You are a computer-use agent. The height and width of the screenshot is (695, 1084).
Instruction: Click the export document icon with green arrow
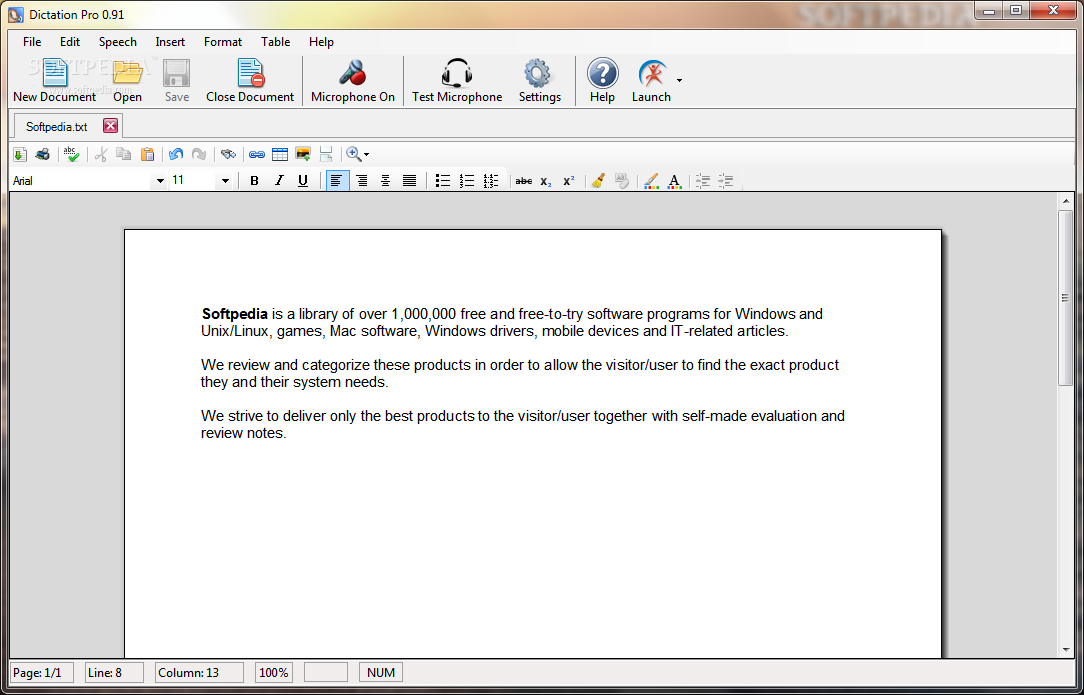19,154
